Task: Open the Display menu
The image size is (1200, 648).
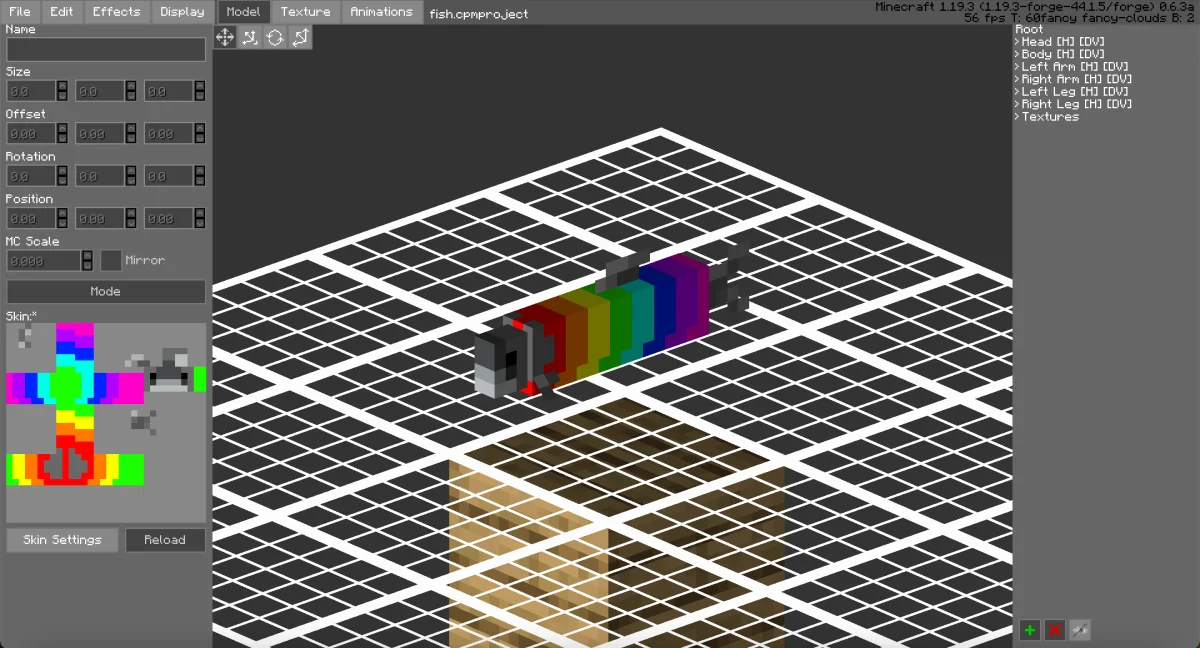Action: (182, 12)
